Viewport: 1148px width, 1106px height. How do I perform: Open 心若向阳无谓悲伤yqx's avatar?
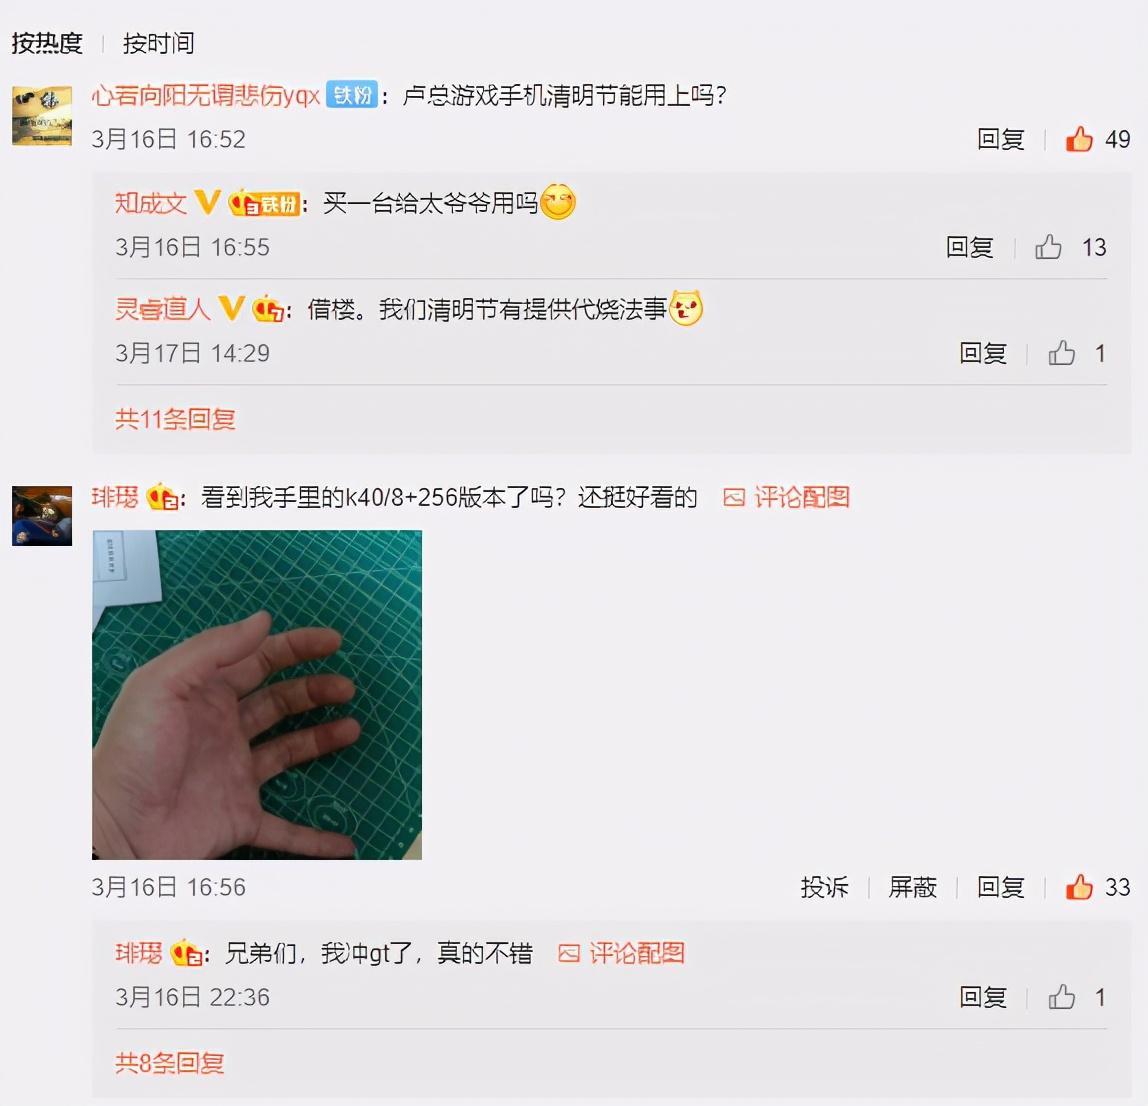[x=42, y=116]
